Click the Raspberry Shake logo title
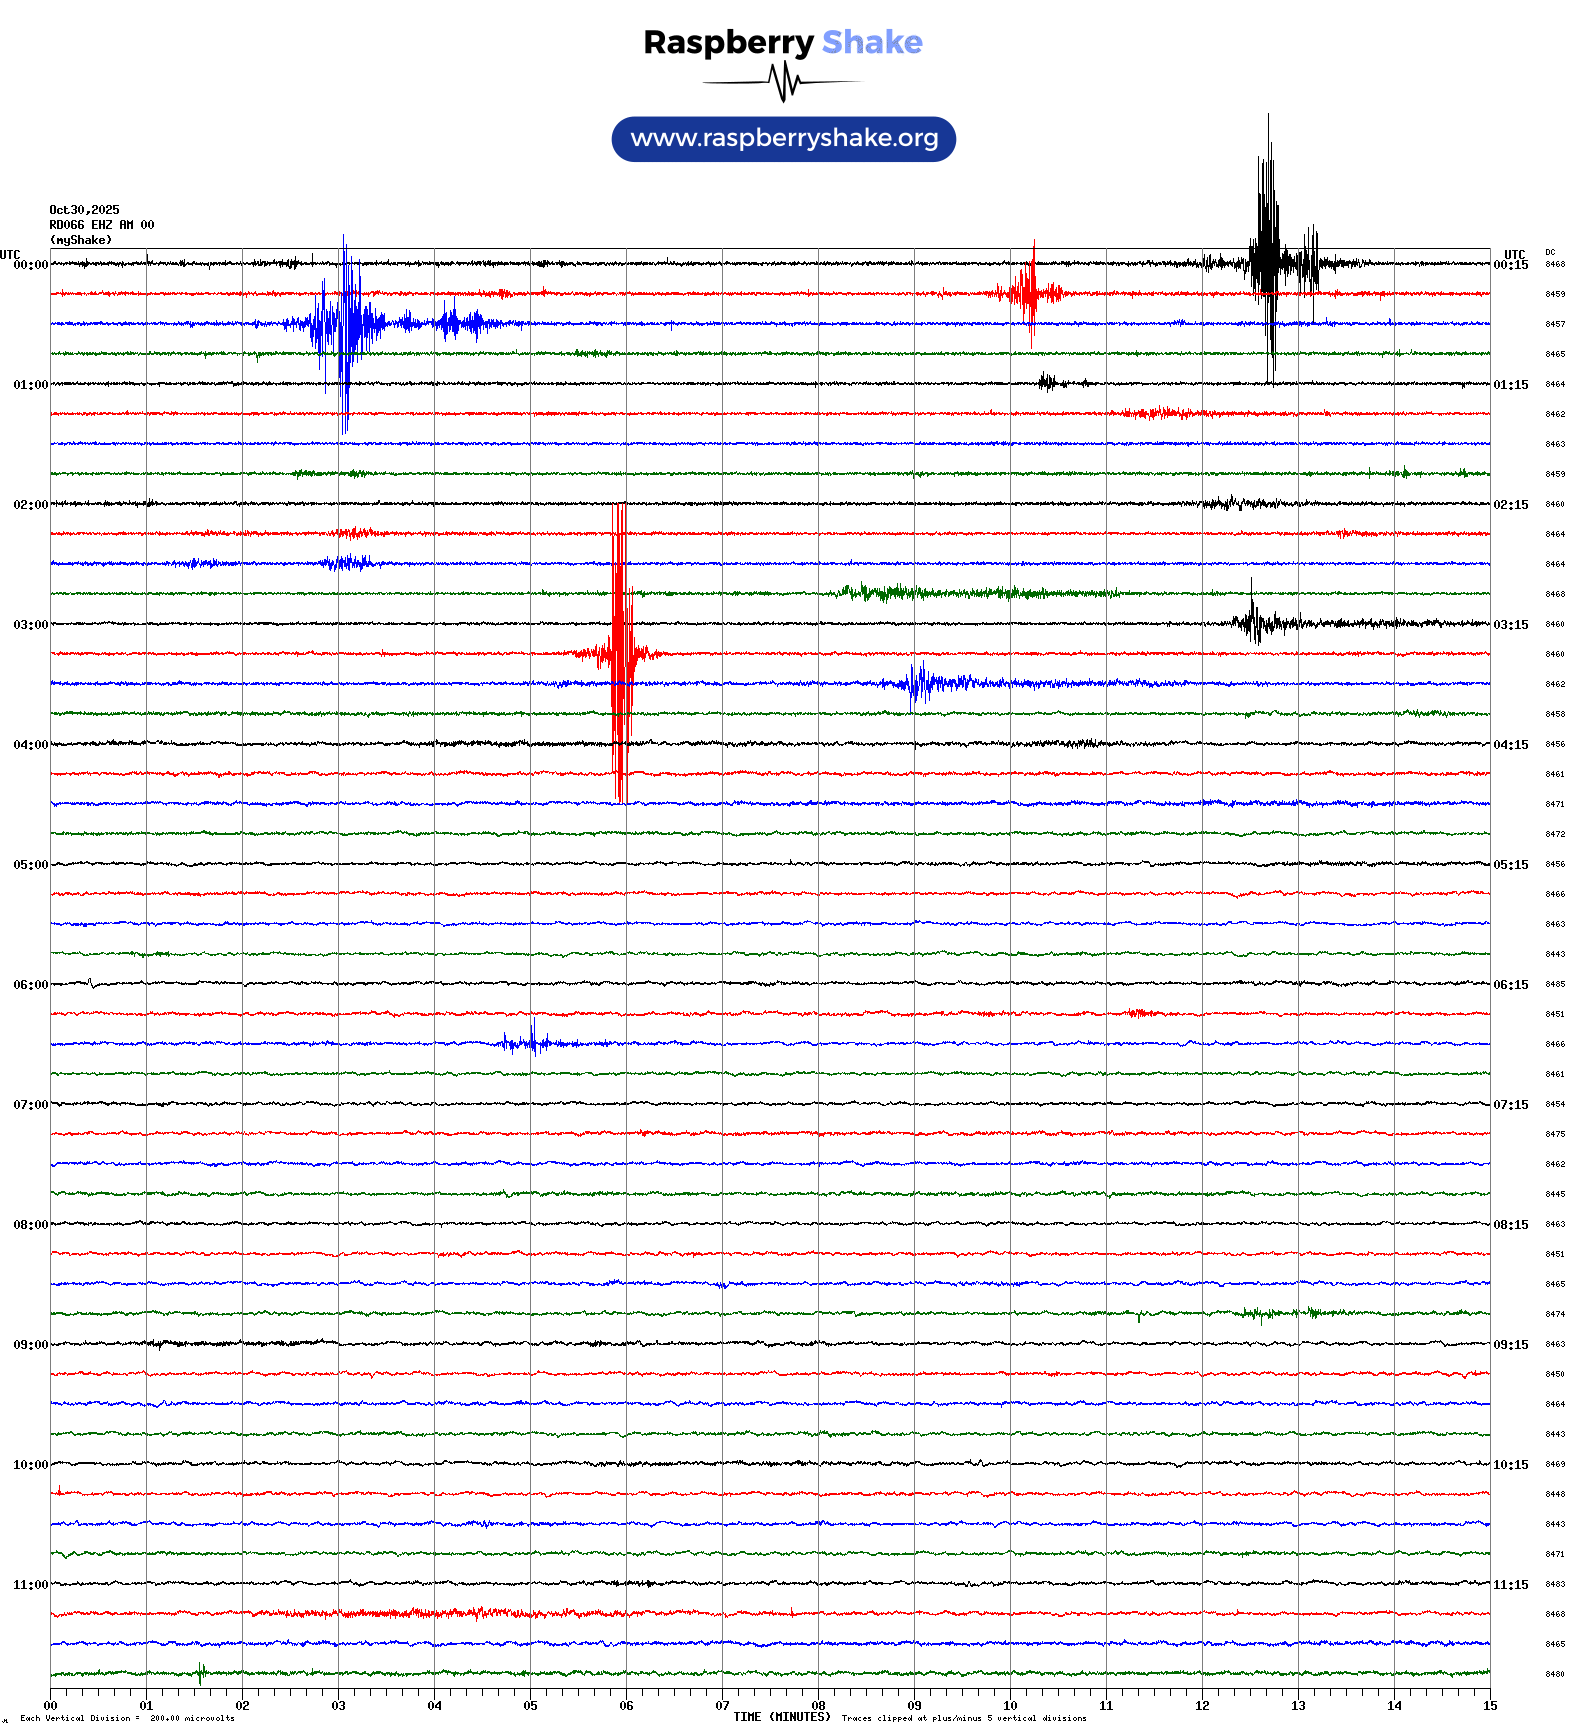1570x1732 pixels. pyautogui.click(x=782, y=42)
